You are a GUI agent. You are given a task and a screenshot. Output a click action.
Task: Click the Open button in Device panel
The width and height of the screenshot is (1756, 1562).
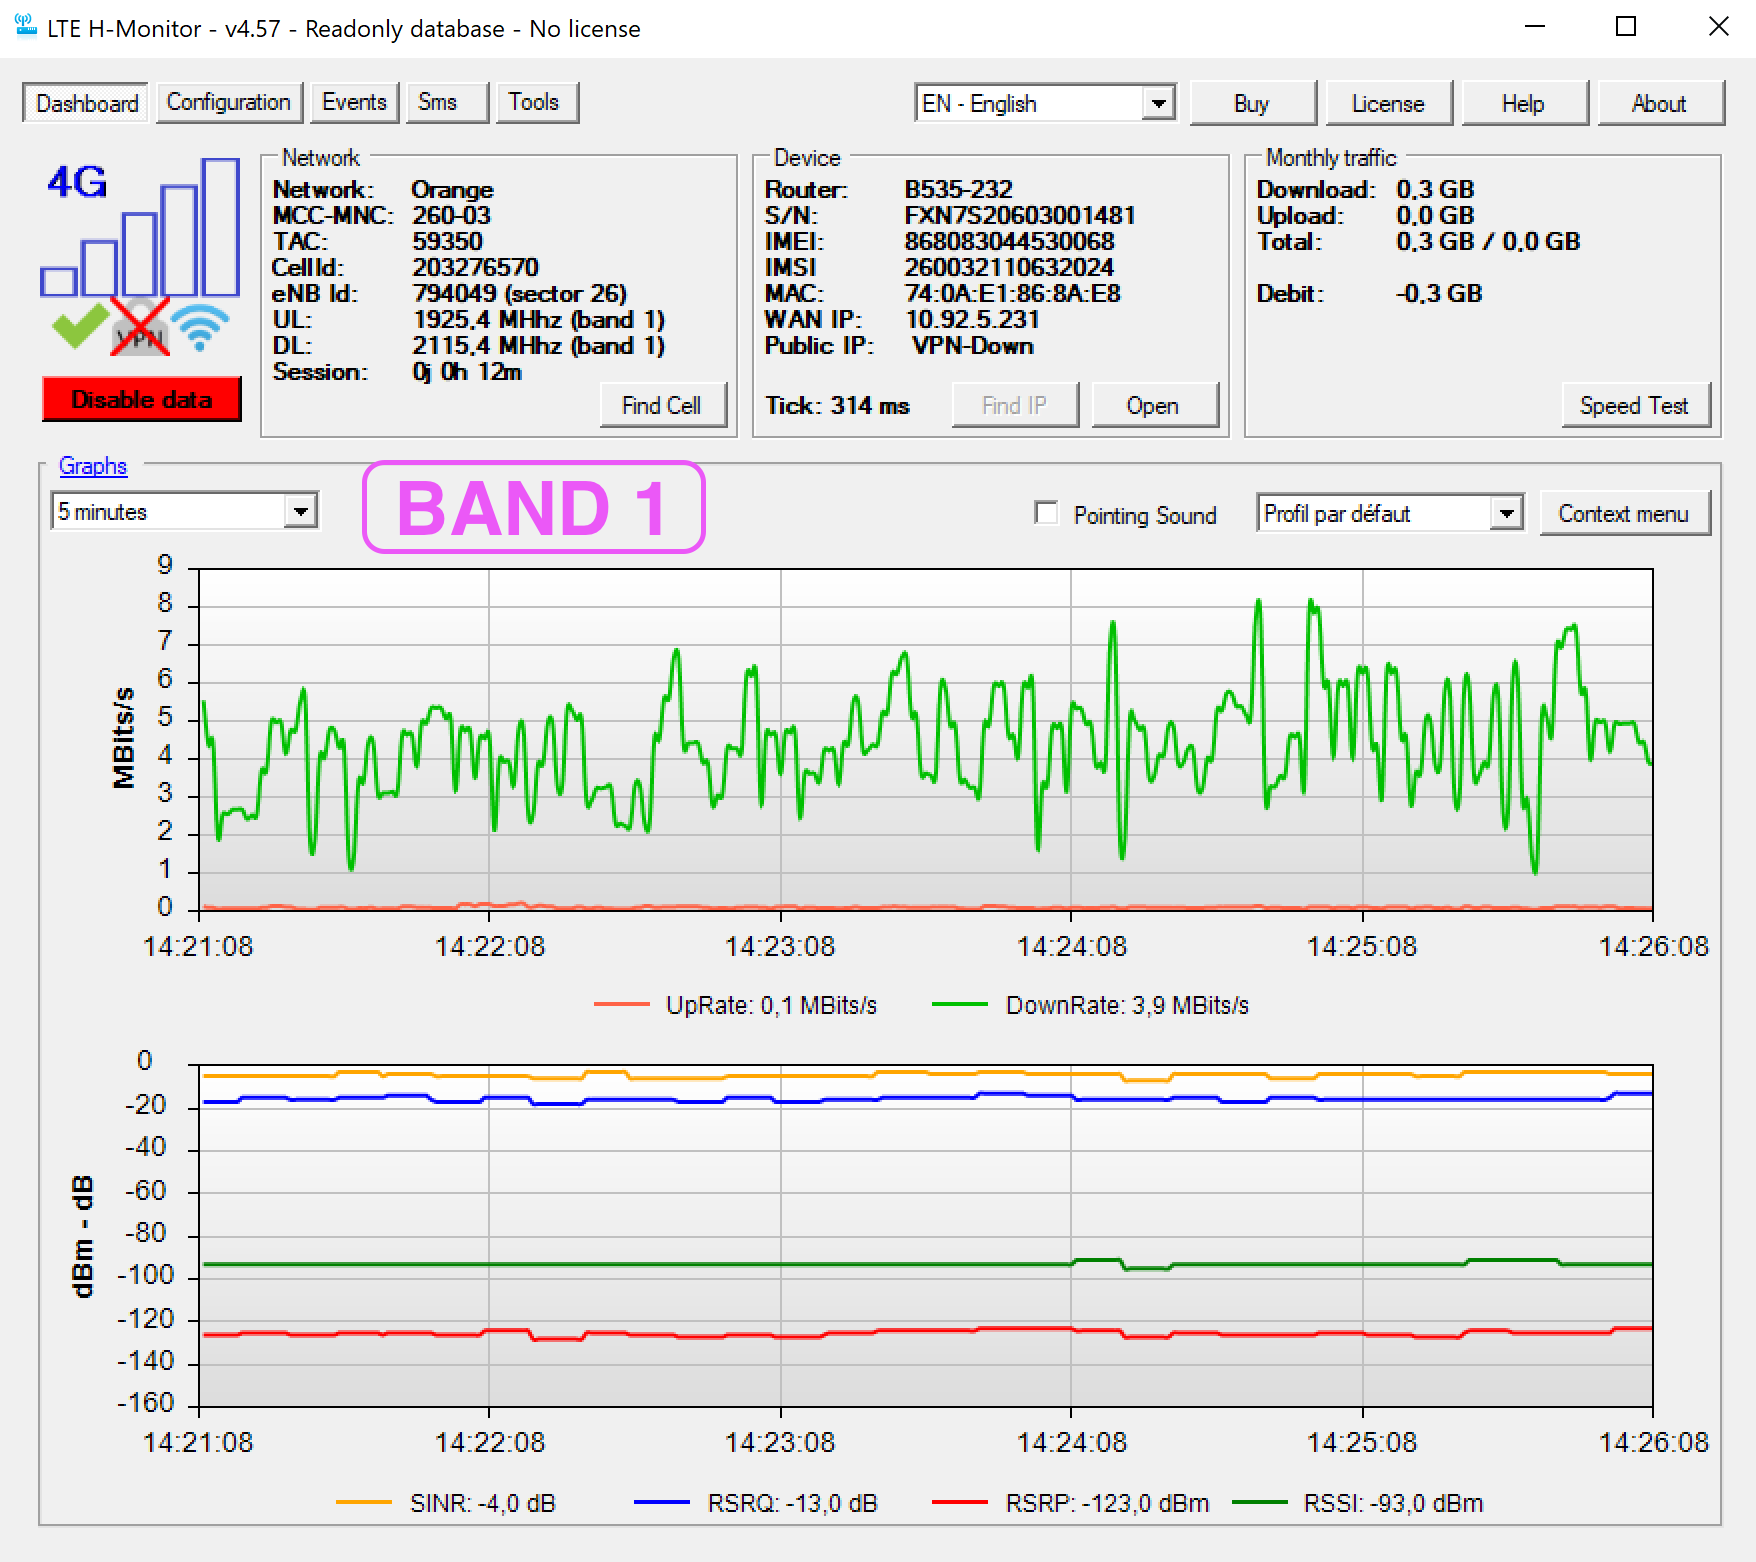[x=1154, y=405]
